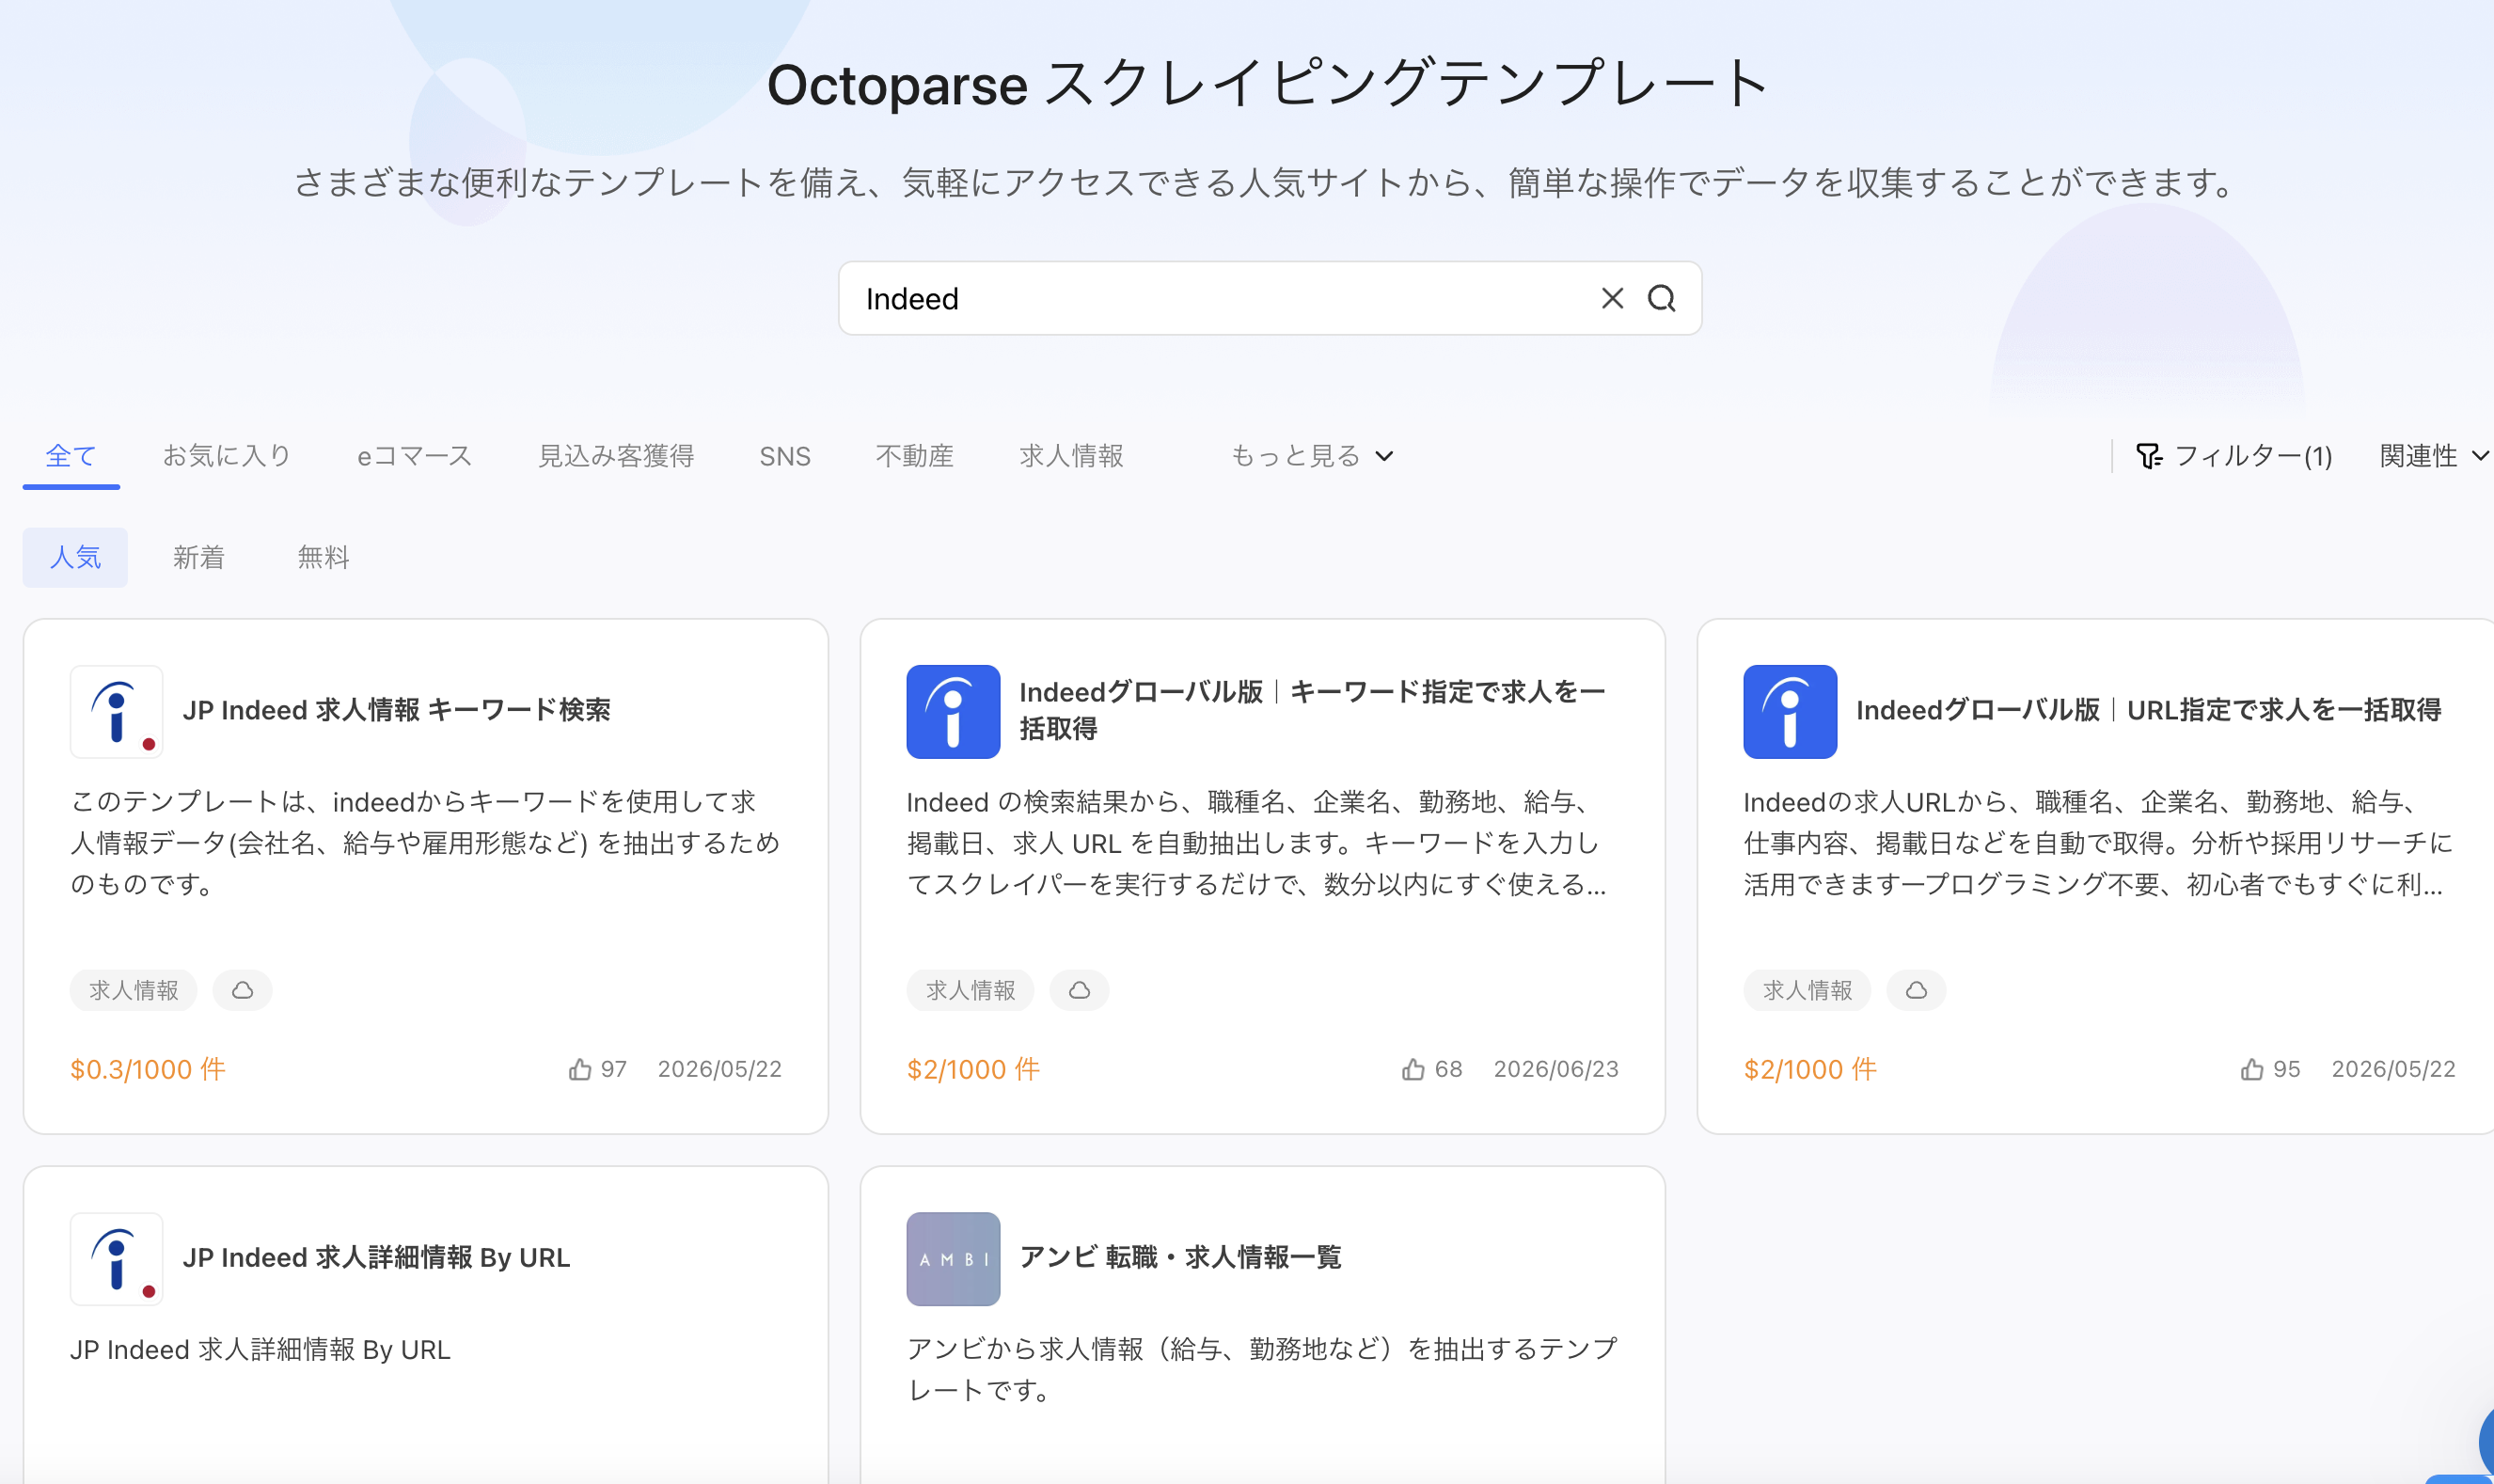Select the 新着 sort pill
2494x1484 pixels.
pos(199,557)
